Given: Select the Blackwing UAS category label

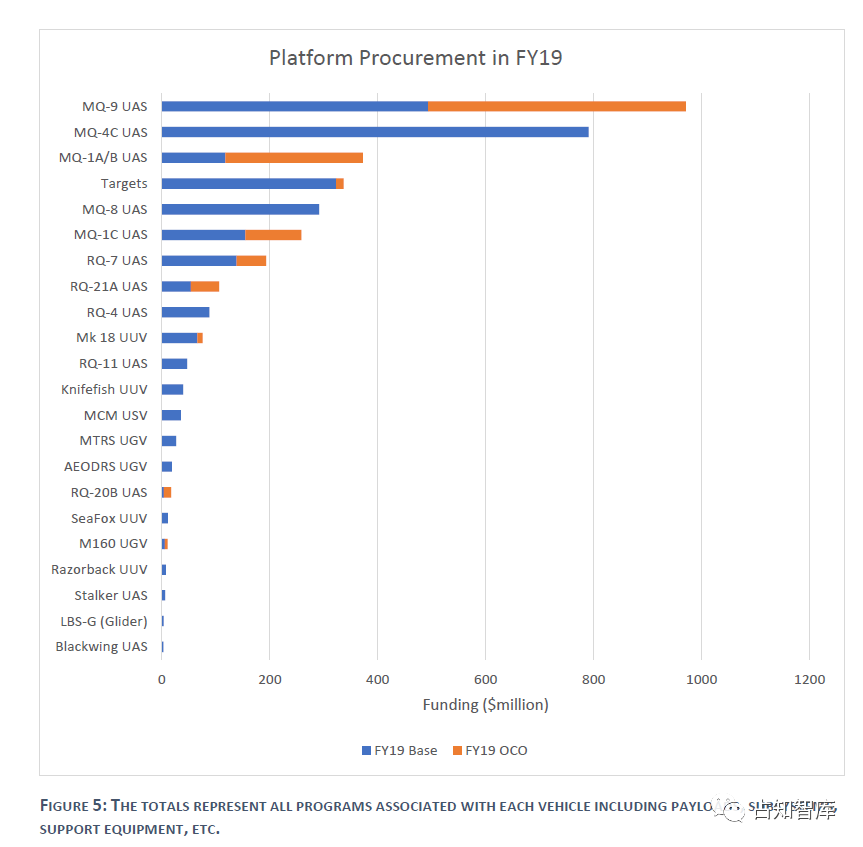Looking at the screenshot, I should tap(101, 647).
